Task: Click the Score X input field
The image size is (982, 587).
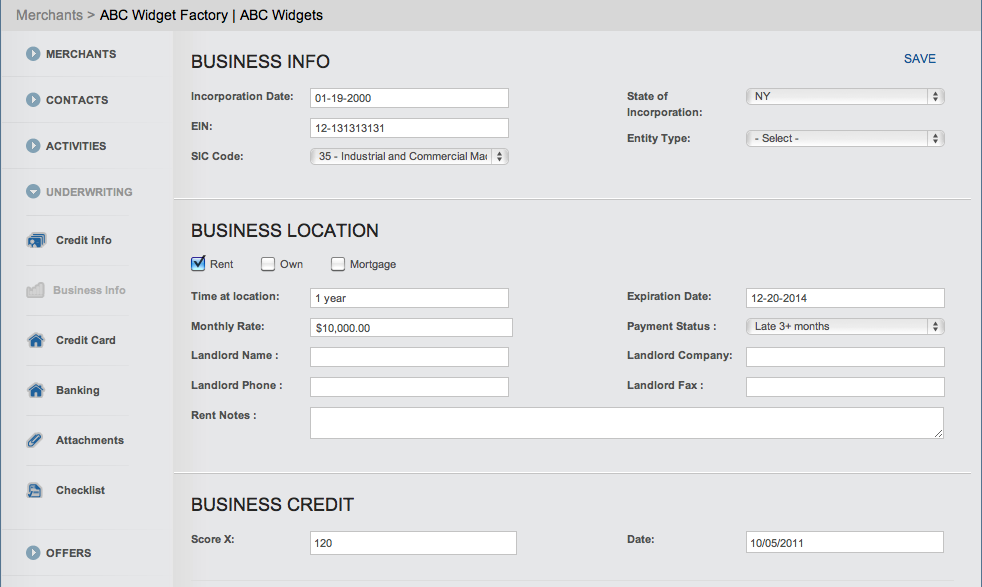Action: coord(413,543)
